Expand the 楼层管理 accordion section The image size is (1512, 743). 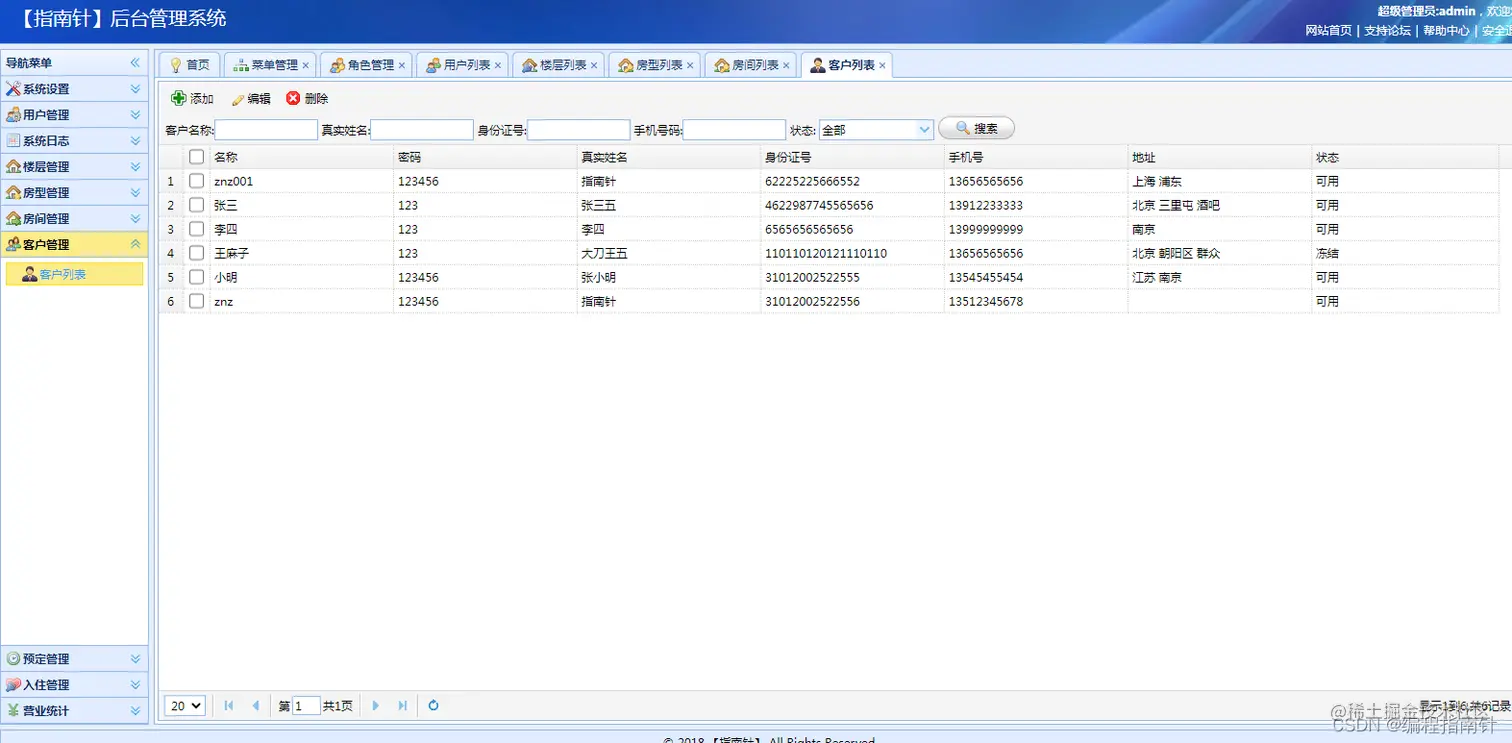point(135,167)
